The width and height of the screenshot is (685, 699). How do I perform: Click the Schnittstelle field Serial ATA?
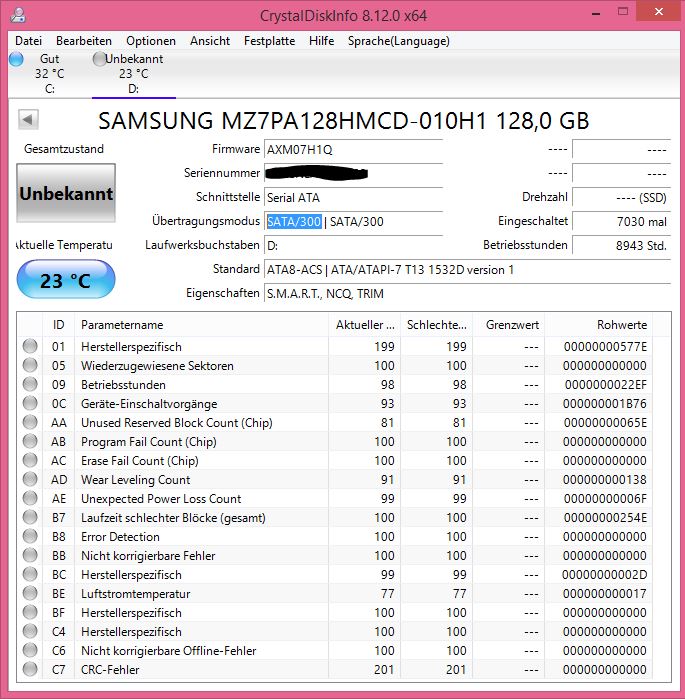[x=353, y=197]
